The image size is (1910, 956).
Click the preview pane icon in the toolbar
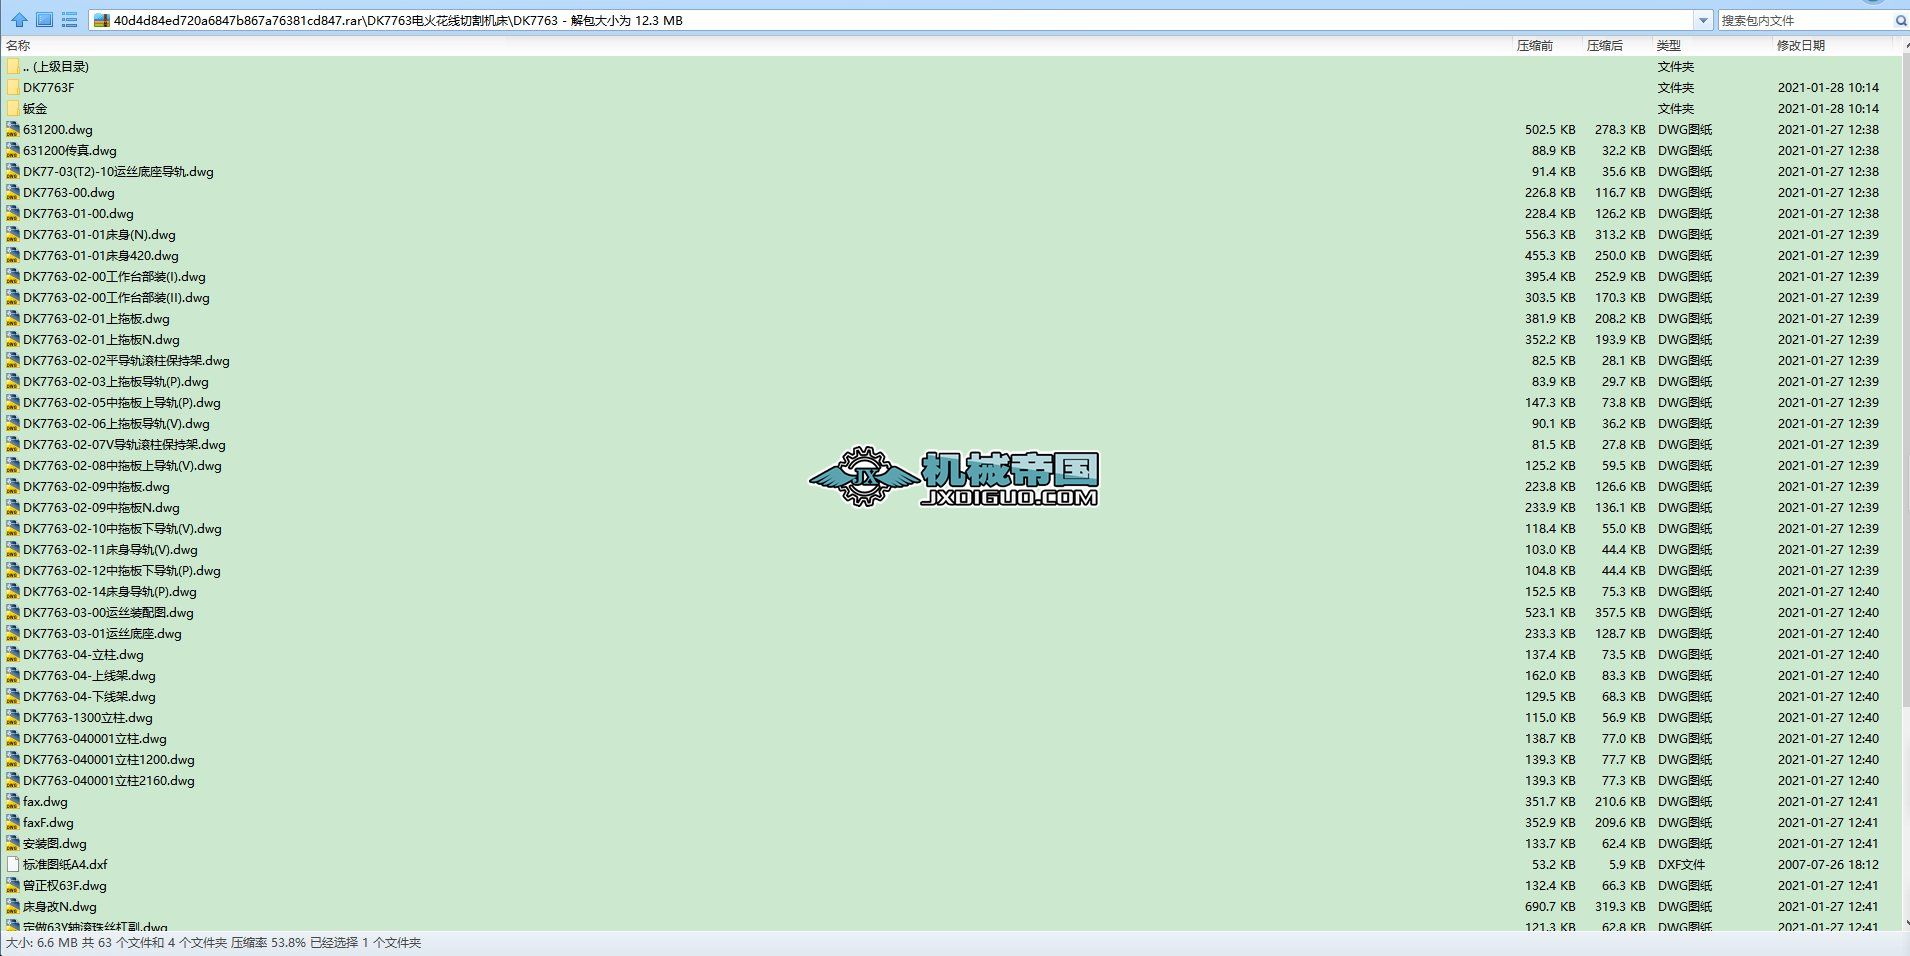point(43,19)
